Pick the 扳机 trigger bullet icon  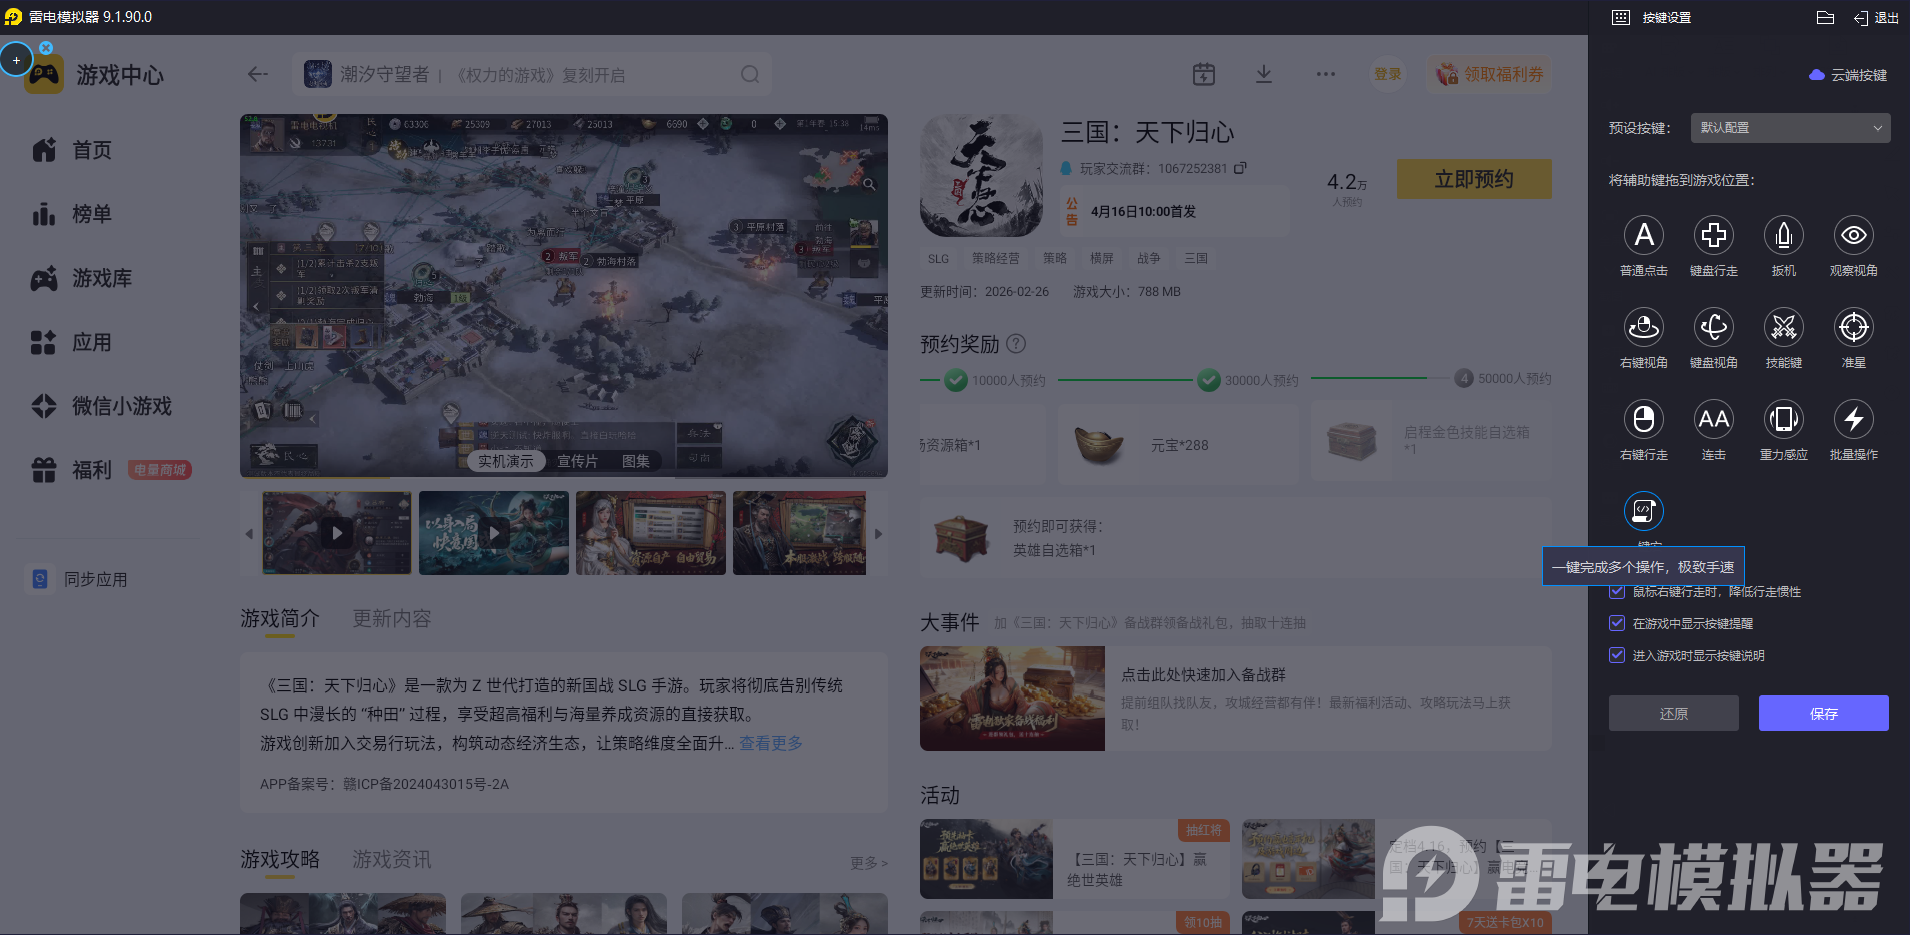click(x=1783, y=235)
